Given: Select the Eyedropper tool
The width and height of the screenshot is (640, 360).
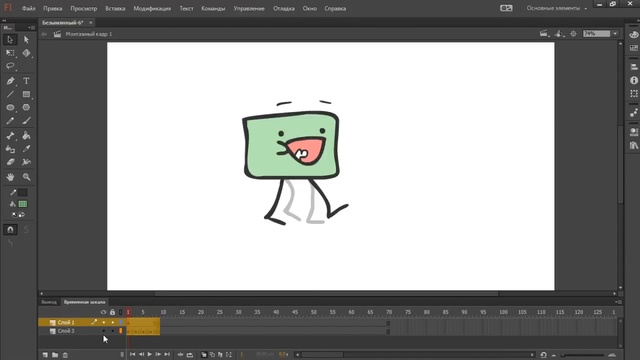Looking at the screenshot, I should coord(26,149).
